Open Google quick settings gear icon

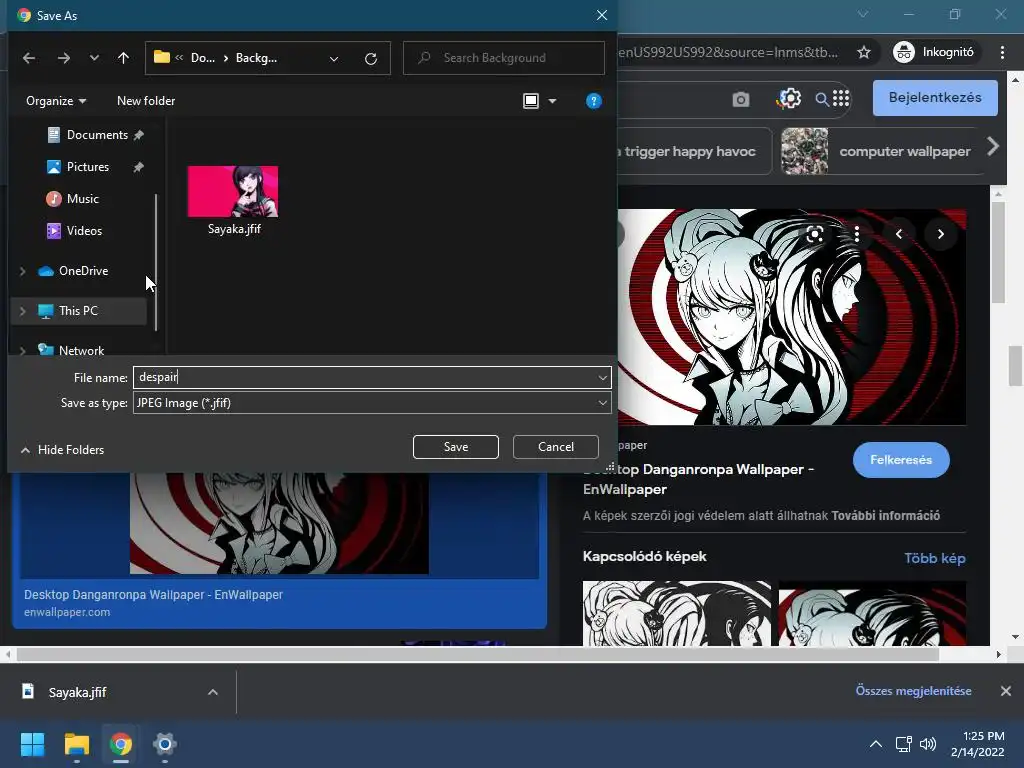(790, 99)
